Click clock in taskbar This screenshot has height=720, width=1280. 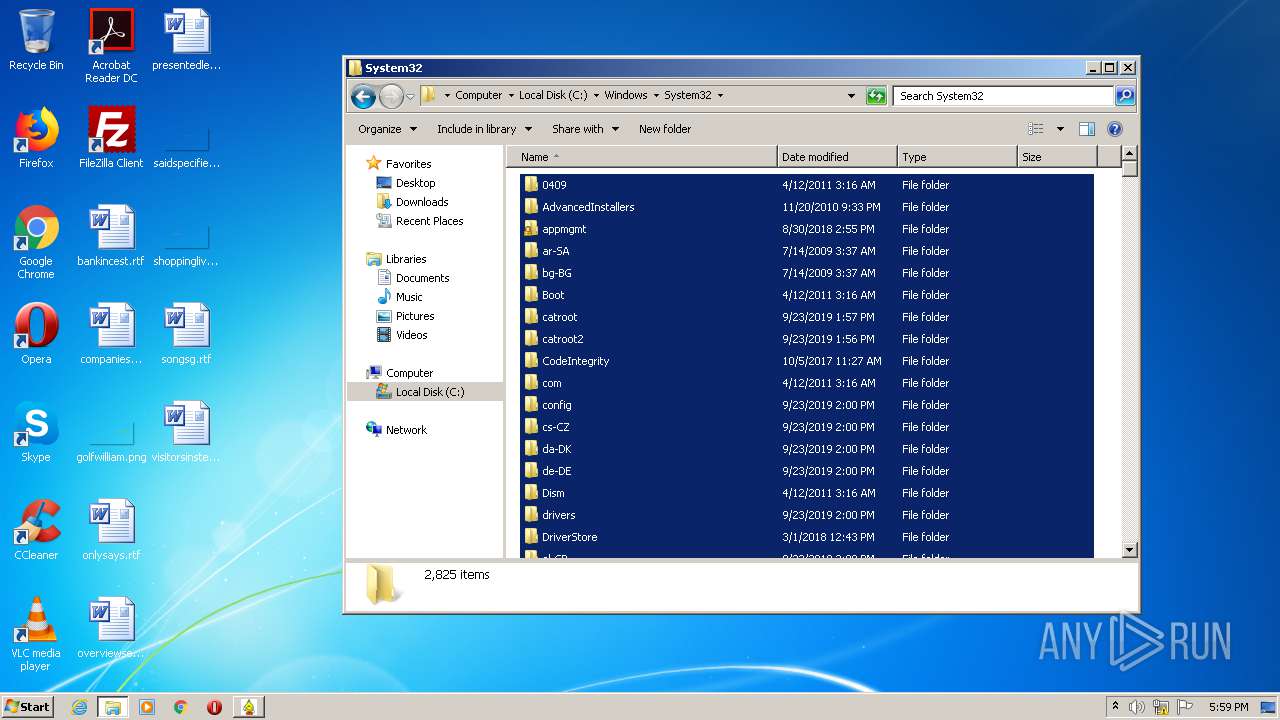[x=1228, y=707]
